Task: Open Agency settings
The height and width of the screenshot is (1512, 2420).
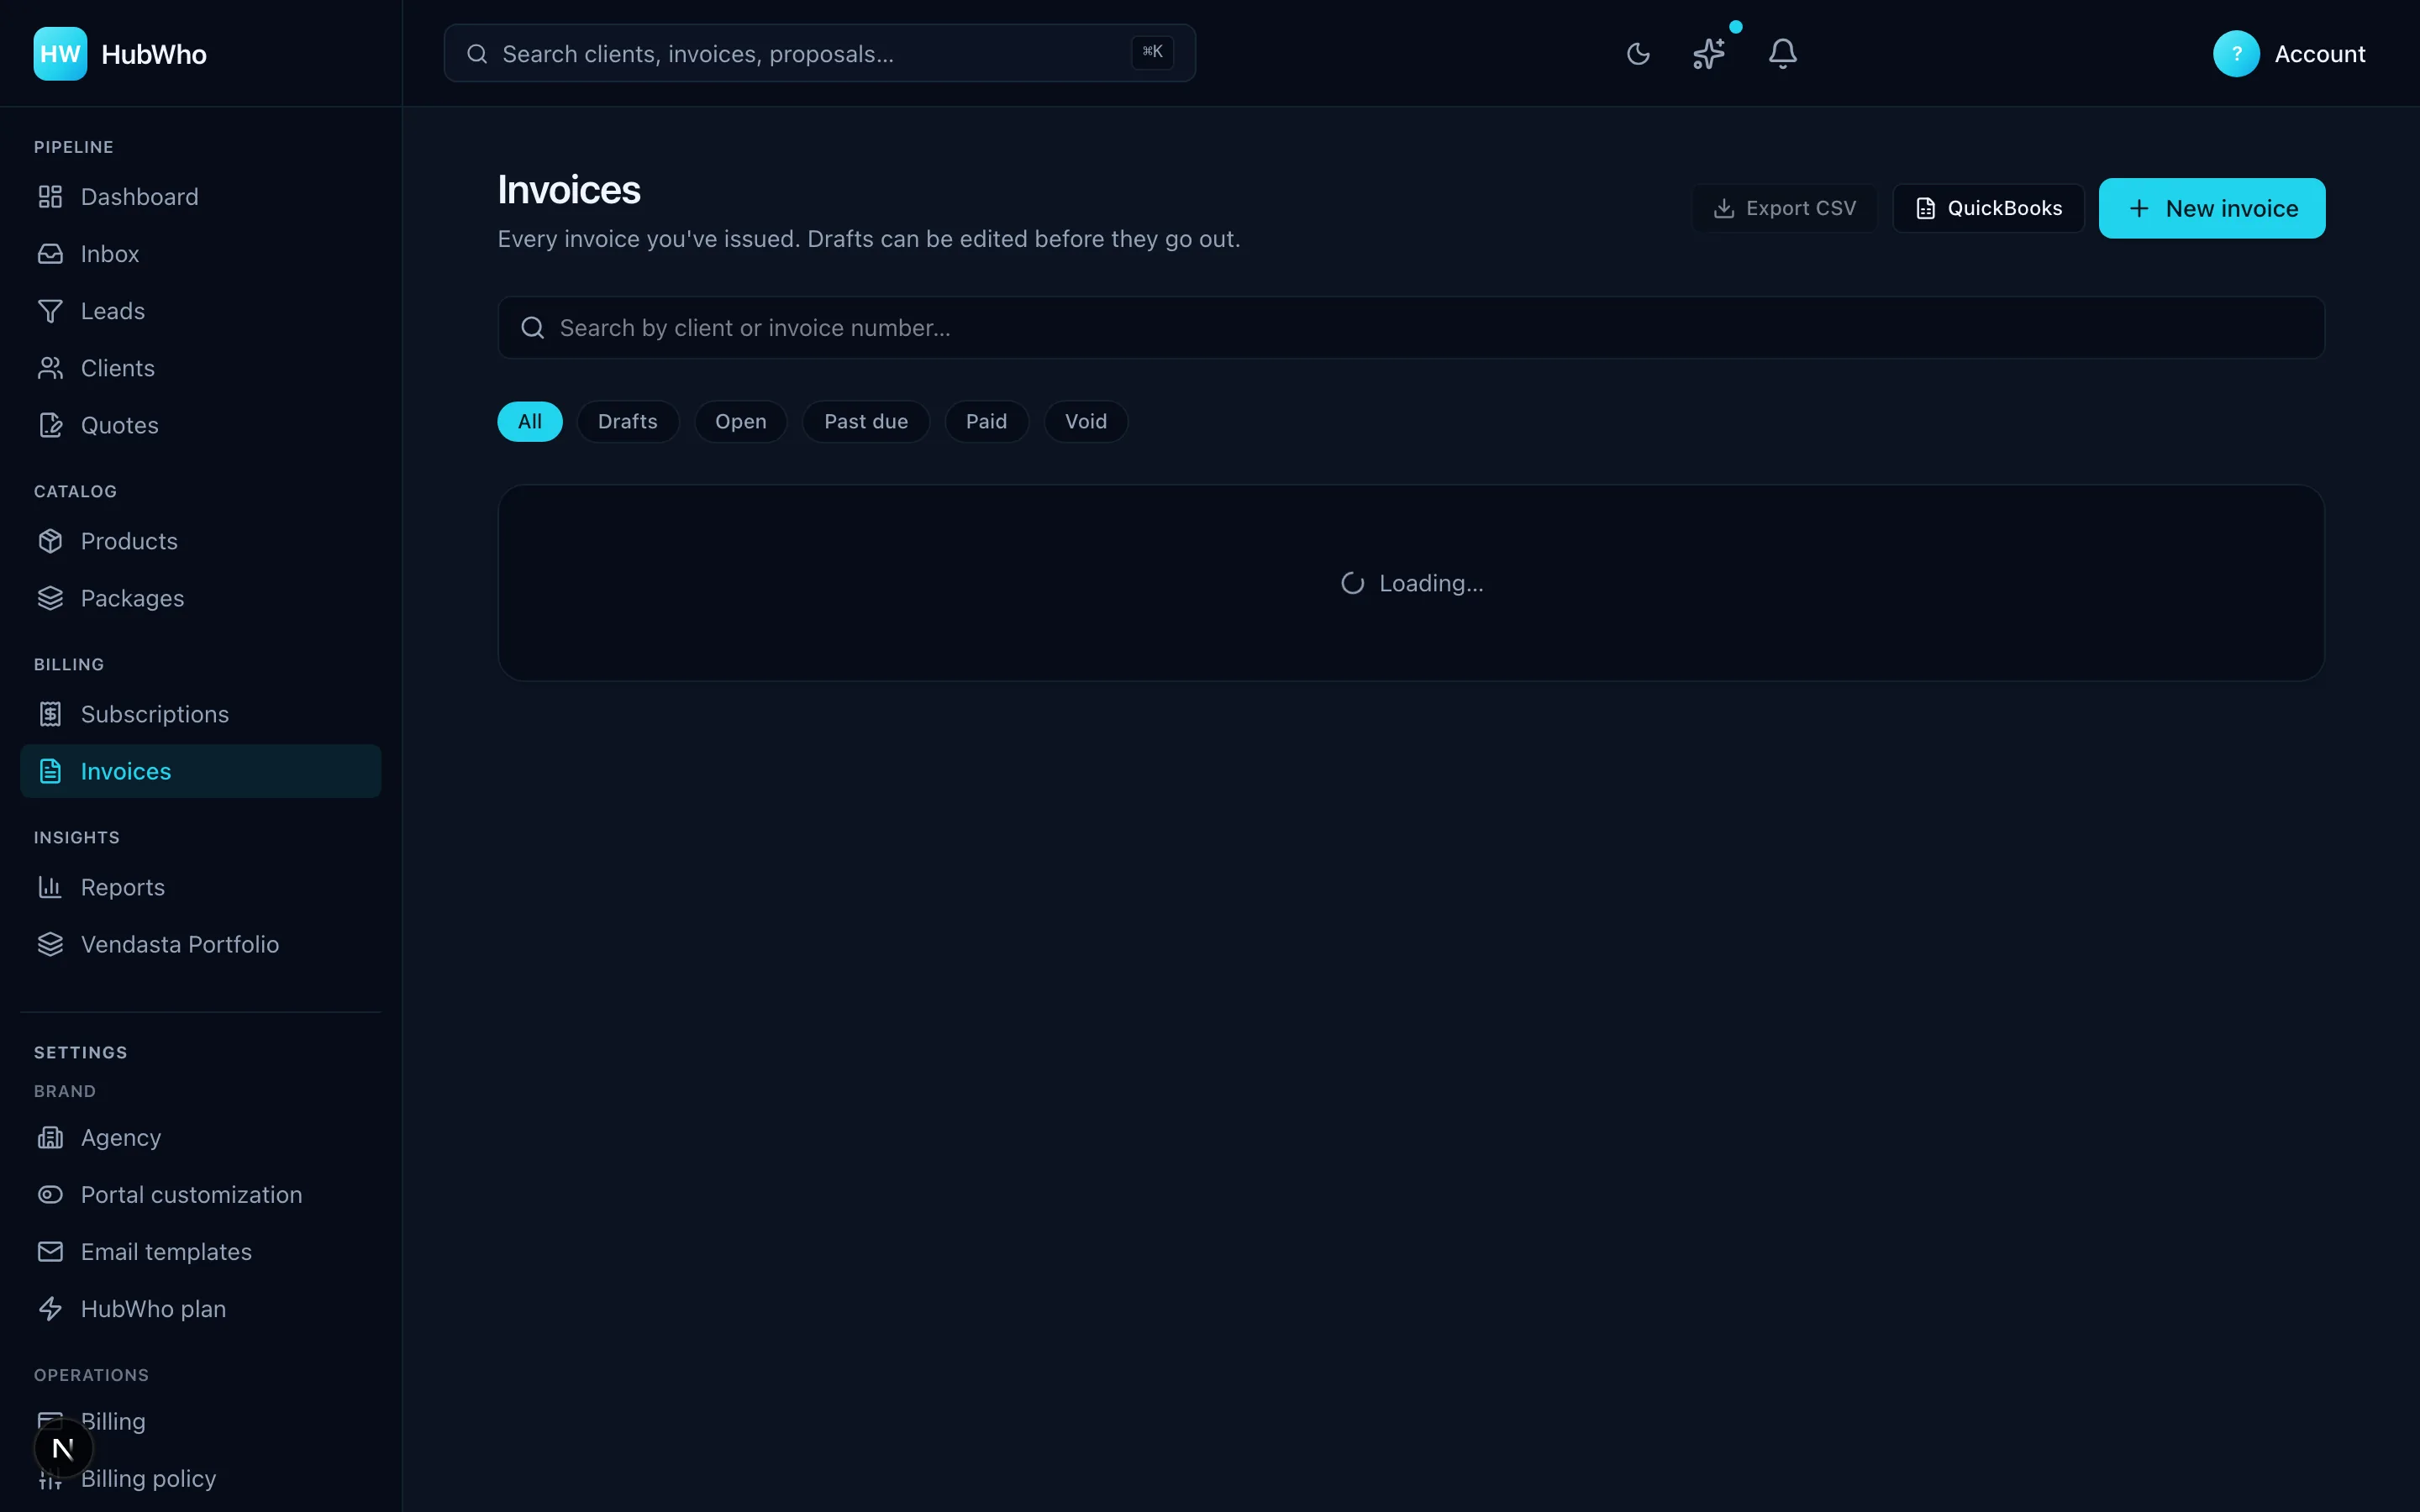Action: coord(200,1138)
